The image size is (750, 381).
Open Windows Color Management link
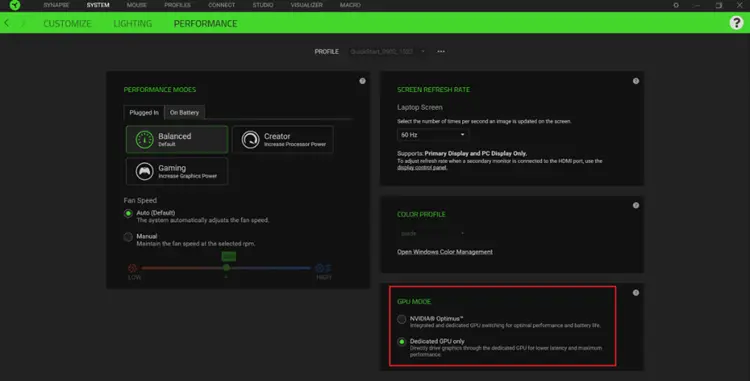[x=445, y=252]
